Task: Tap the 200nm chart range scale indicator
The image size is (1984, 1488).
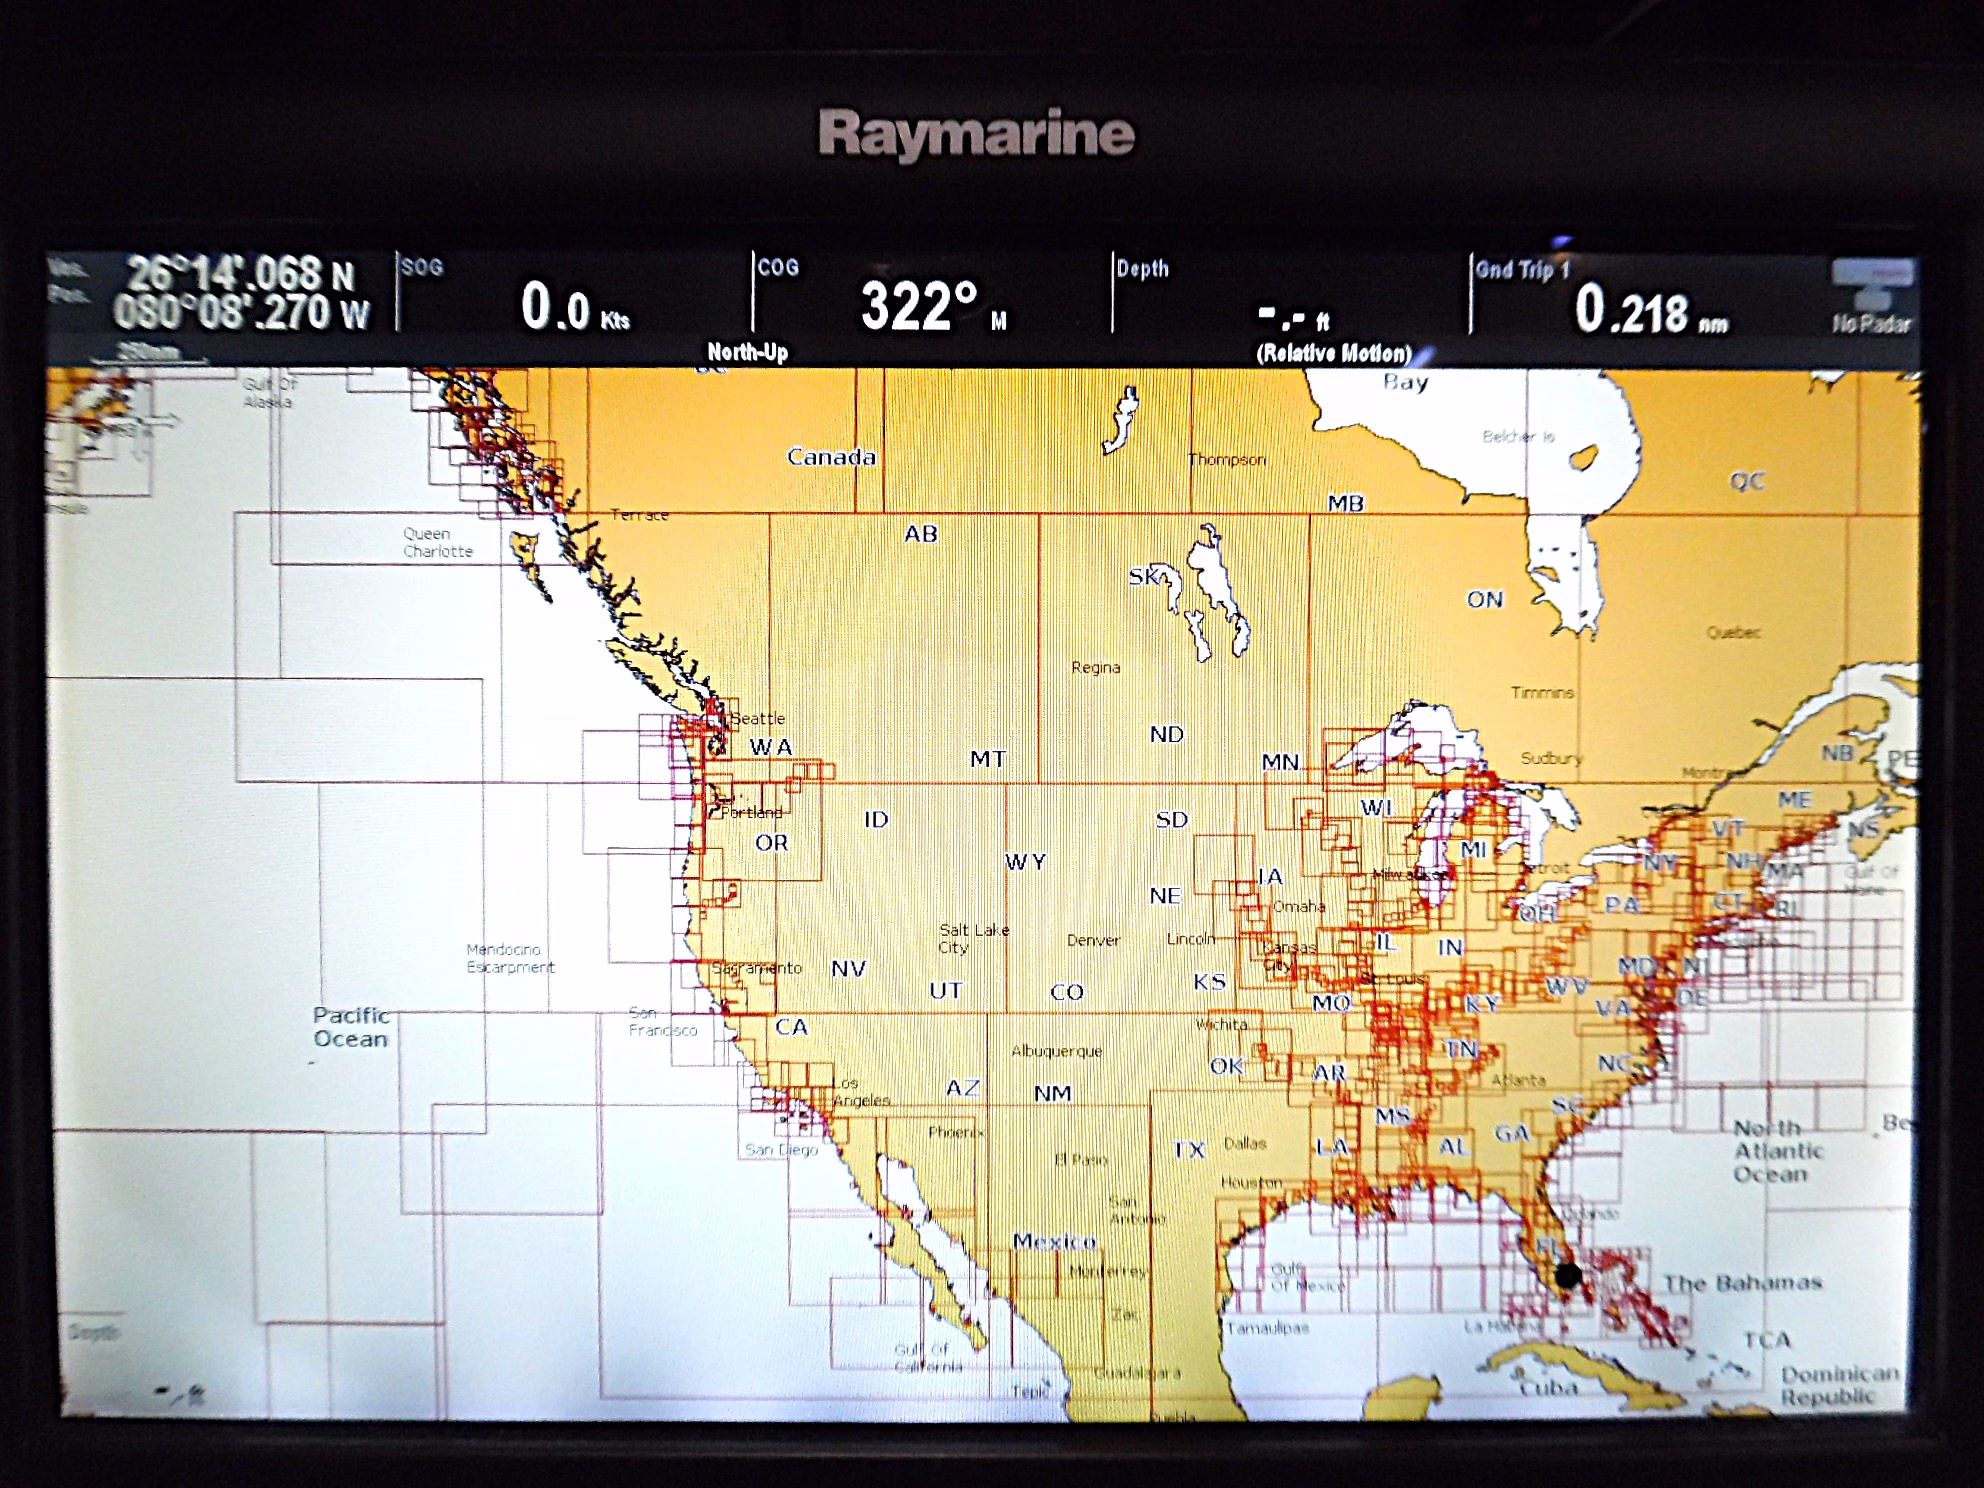Action: (148, 352)
